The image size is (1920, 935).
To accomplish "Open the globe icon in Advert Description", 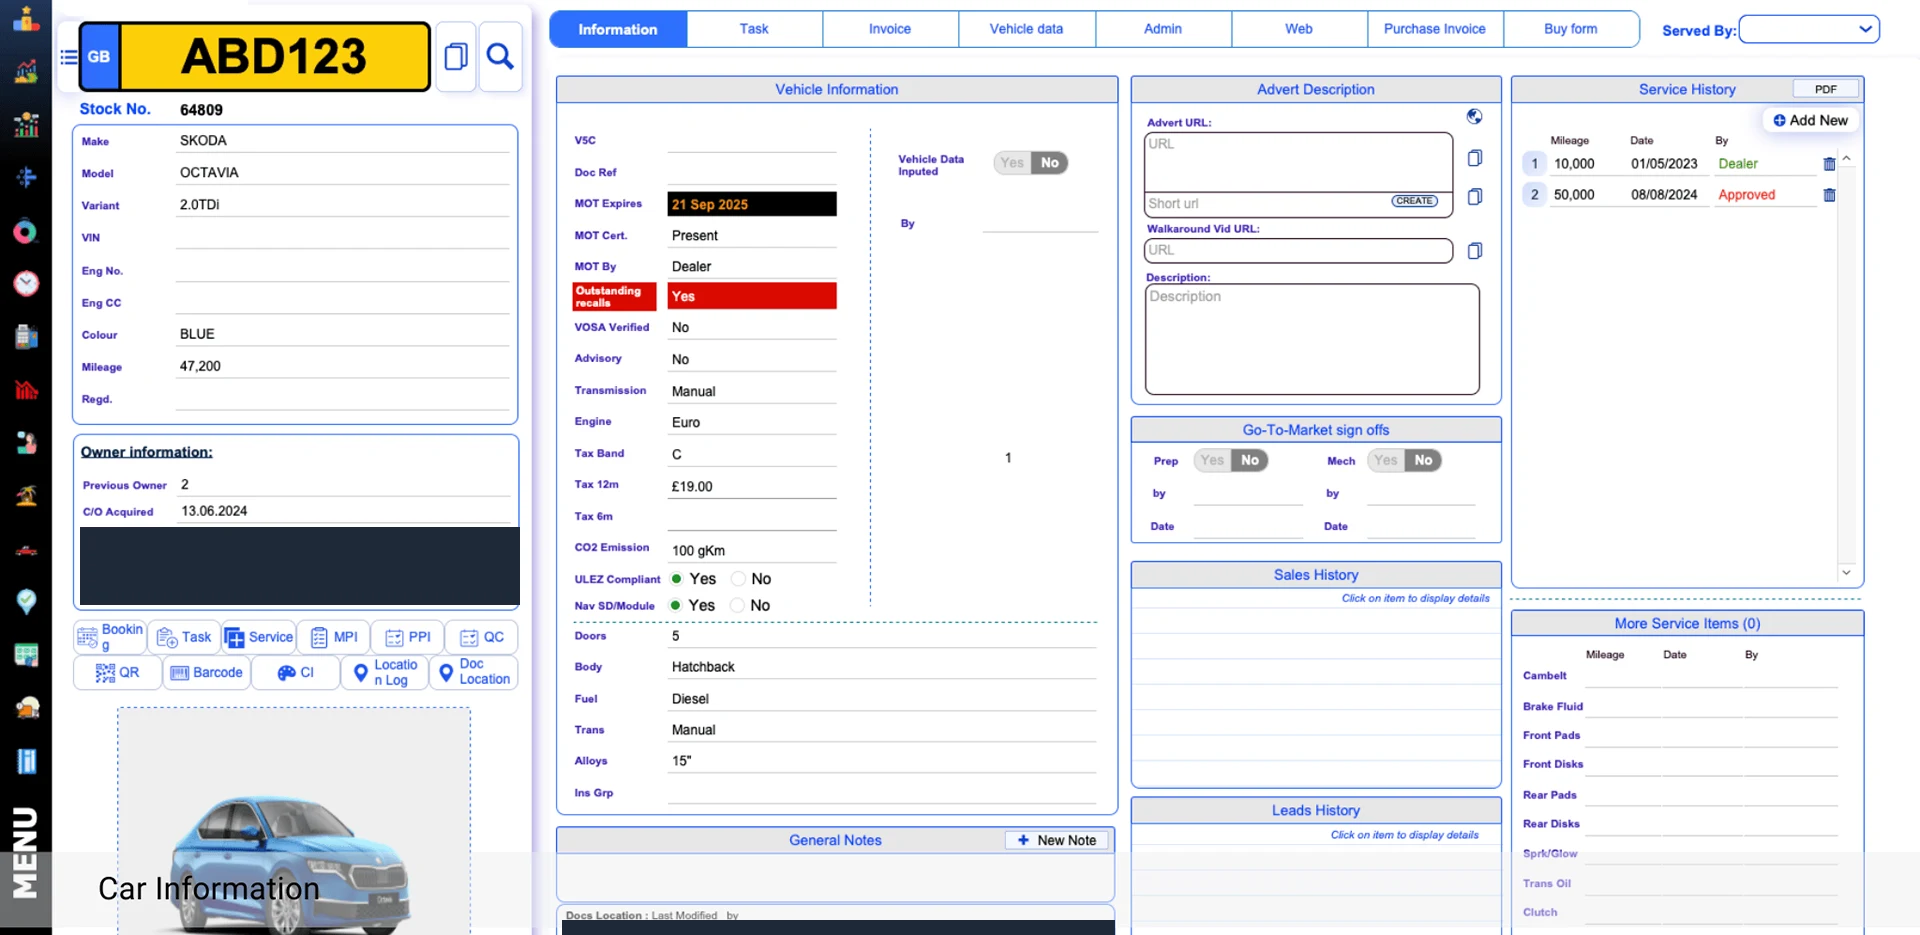I will [1474, 117].
